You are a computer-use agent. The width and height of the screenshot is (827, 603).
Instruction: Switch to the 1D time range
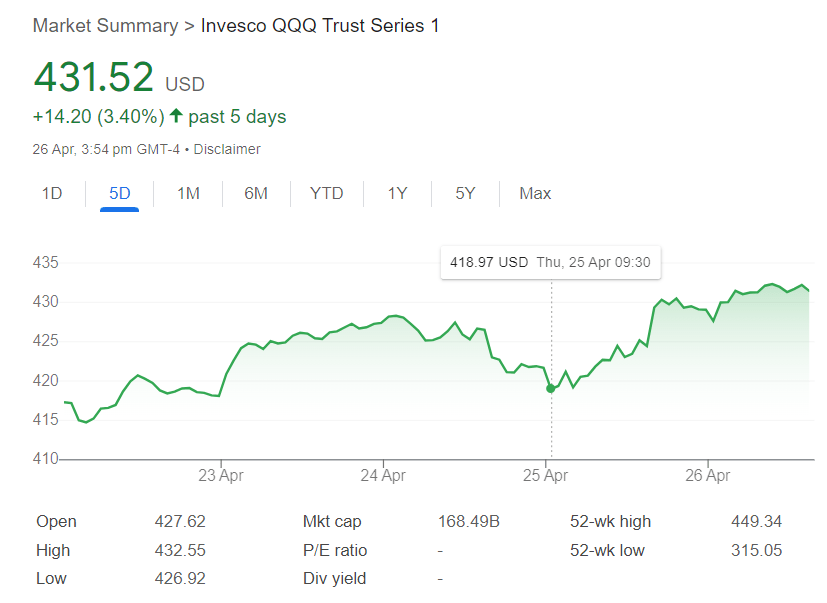[x=52, y=193]
